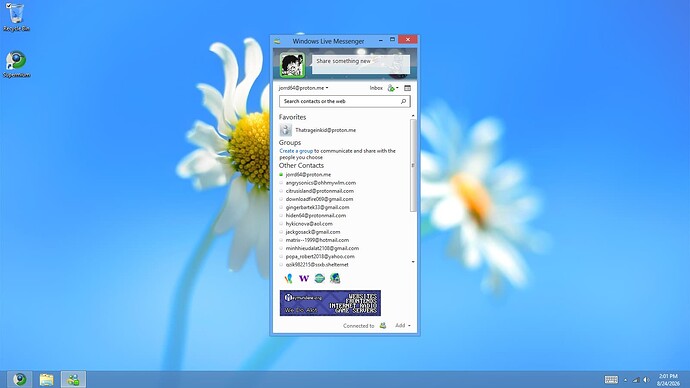Image resolution: width=690 pixels, height=388 pixels.
Task: Click the network tray icon
Action: tap(636, 380)
